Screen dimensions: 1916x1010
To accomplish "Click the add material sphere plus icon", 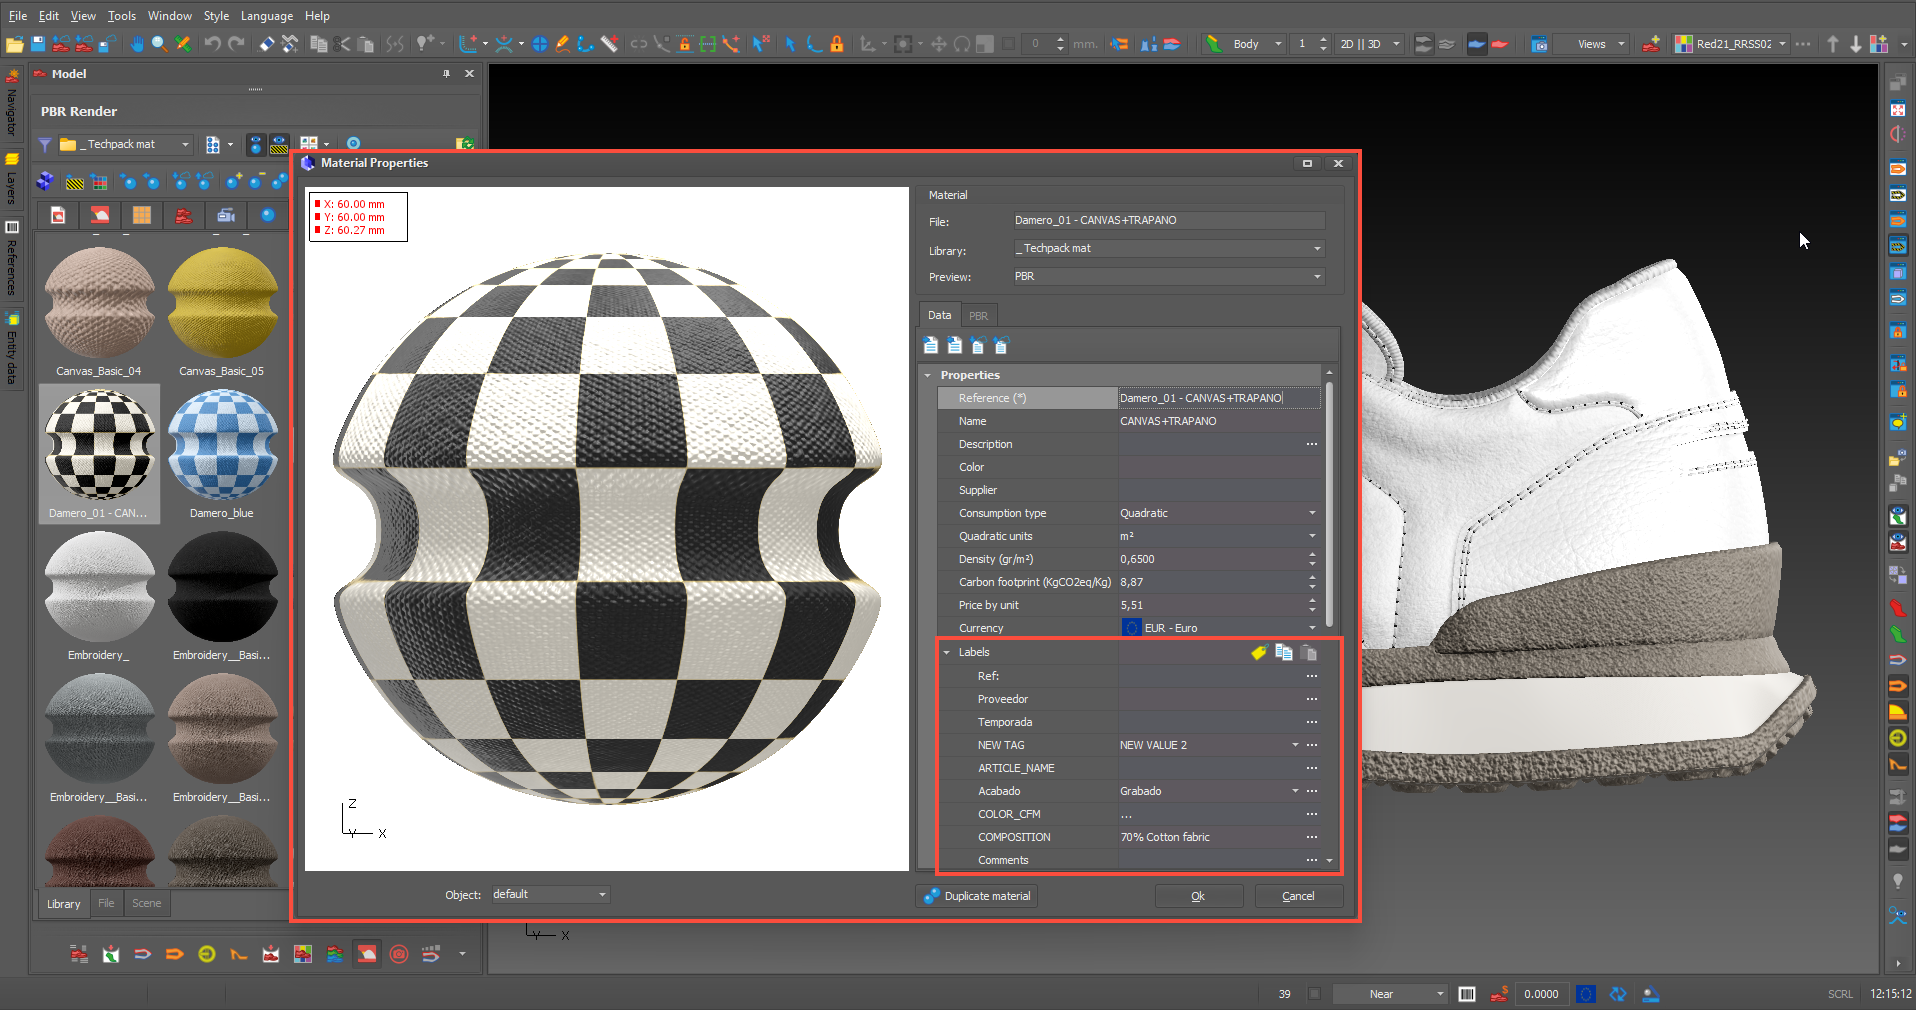I will tap(234, 181).
